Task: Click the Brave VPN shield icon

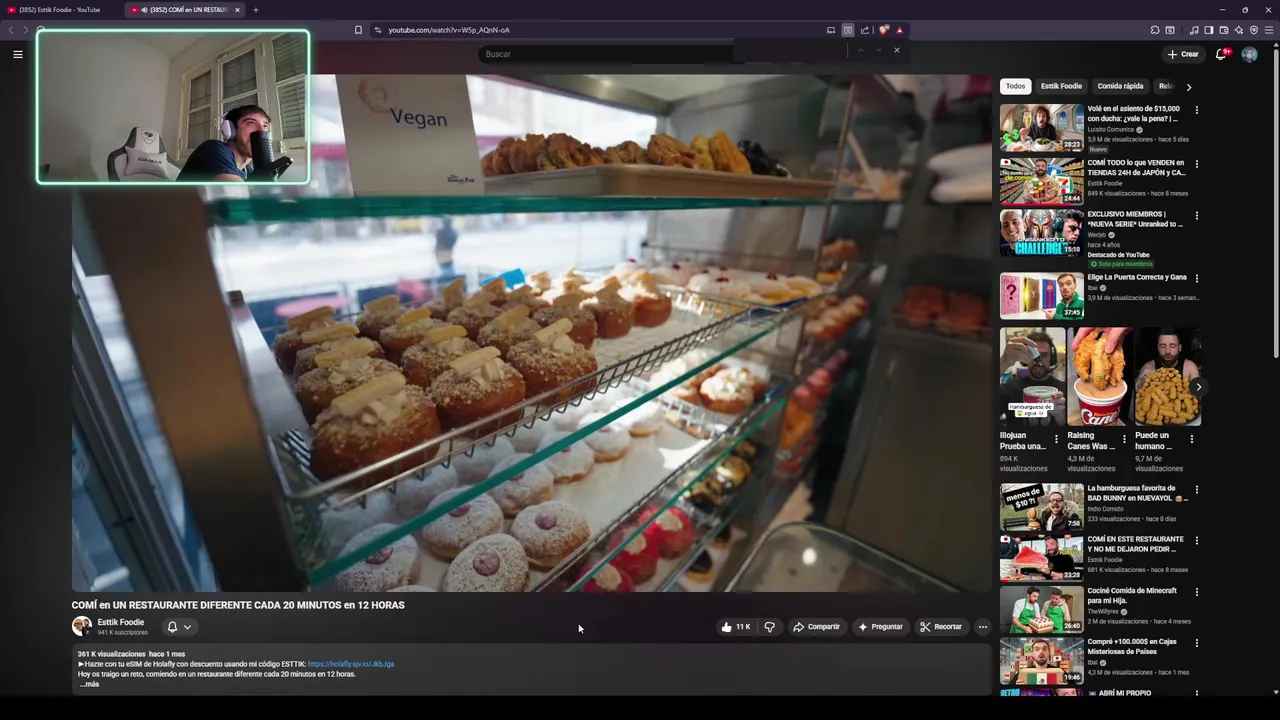Action: [1254, 30]
